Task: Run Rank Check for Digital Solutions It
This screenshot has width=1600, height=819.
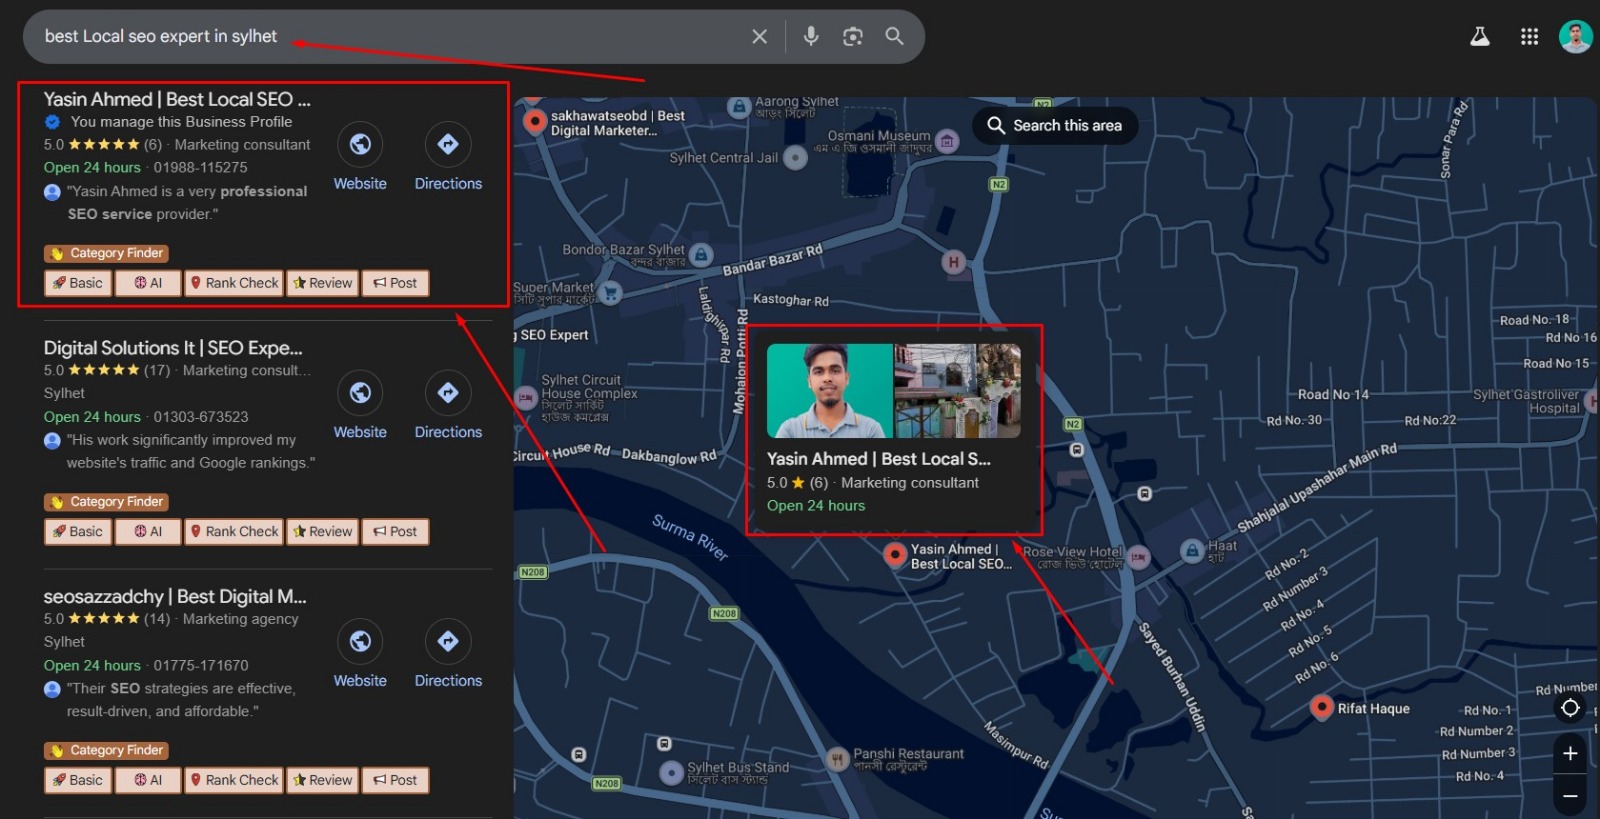Action: [234, 532]
